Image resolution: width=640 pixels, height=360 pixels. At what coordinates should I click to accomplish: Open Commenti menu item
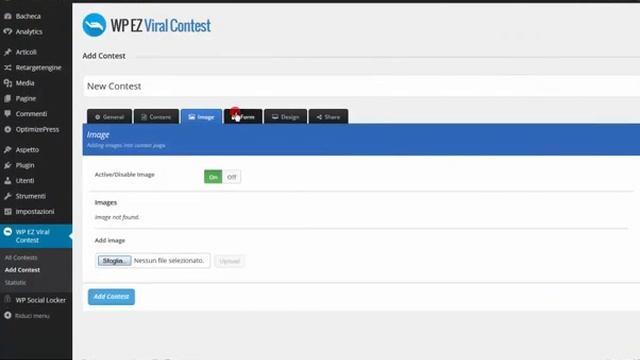[31, 113]
